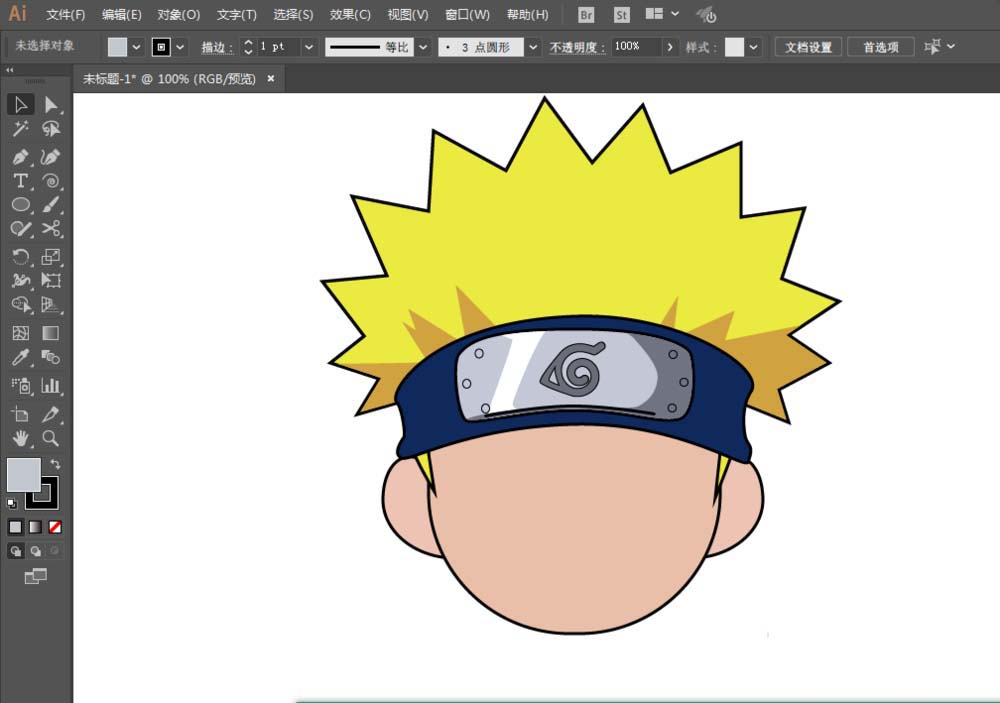Click the 首选项 button
The height and width of the screenshot is (703, 1000).
pos(881,47)
